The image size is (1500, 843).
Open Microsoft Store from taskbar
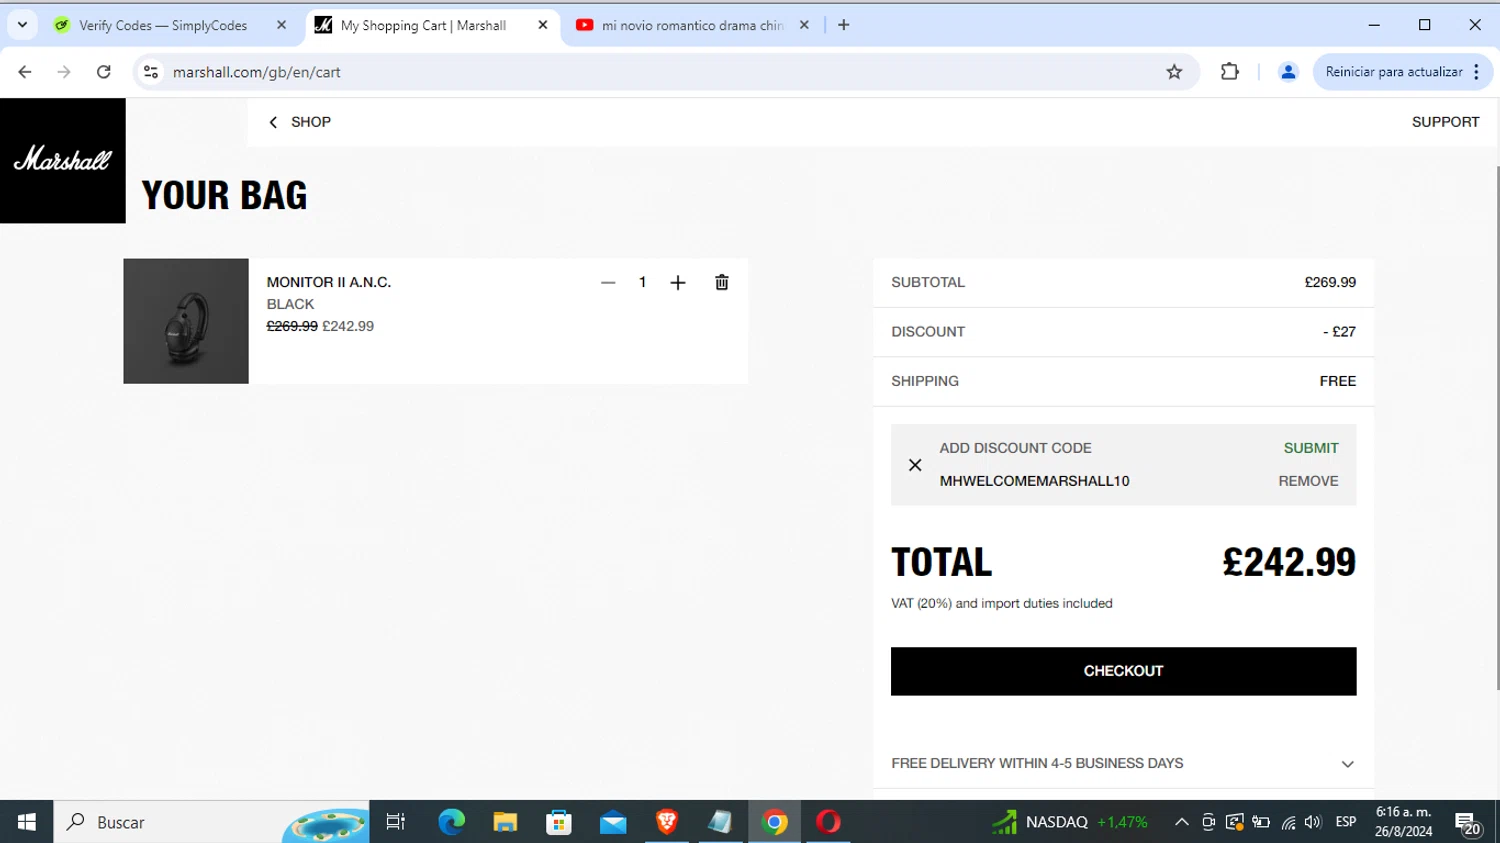(559, 822)
